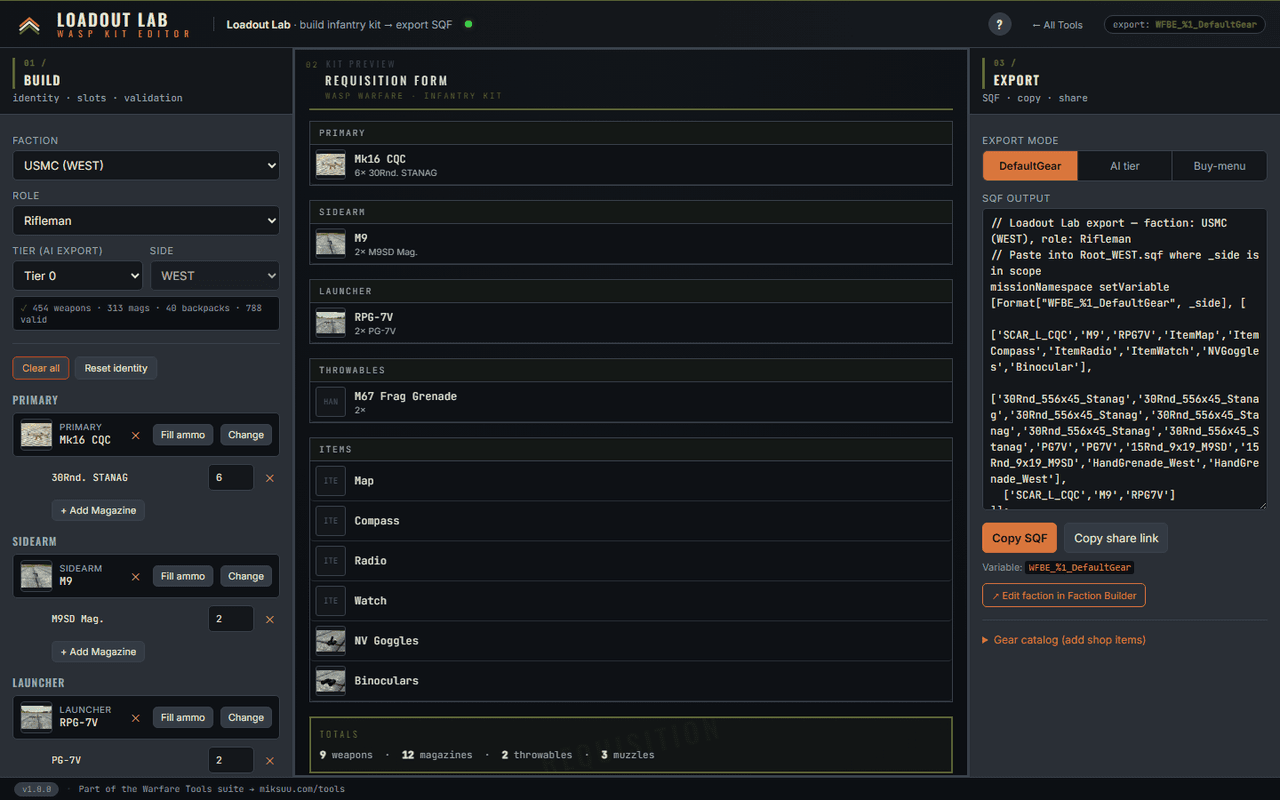The width and height of the screenshot is (1280, 800).
Task: Add Magazine under the primary weapon
Action: click(99, 510)
